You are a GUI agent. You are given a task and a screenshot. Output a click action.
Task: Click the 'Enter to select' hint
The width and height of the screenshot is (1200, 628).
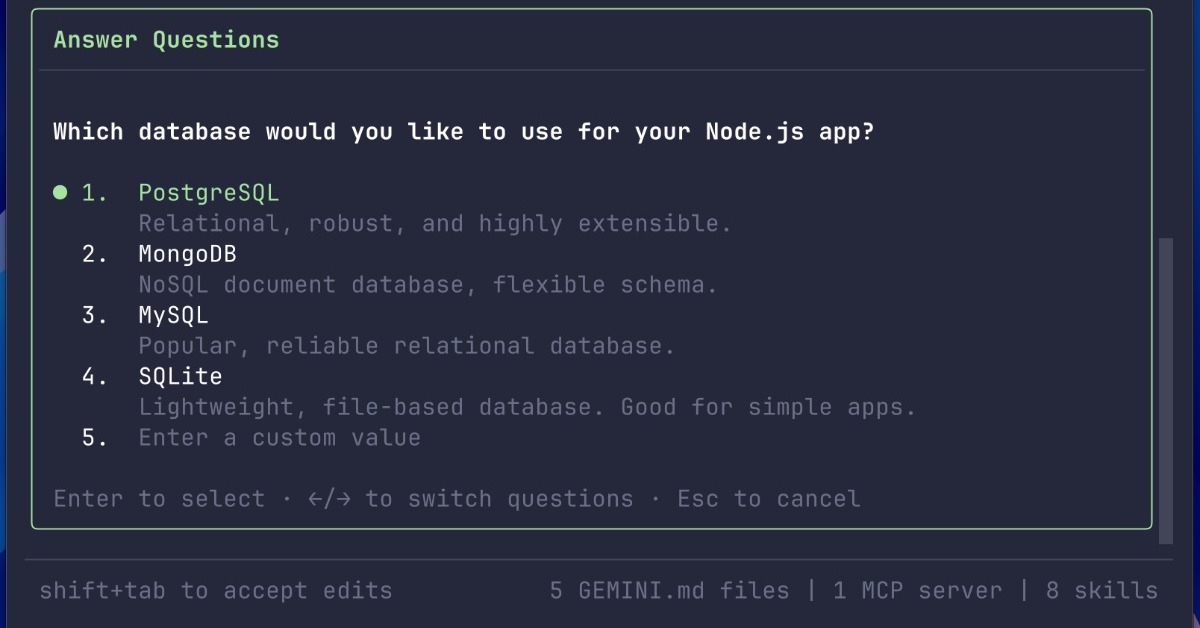159,499
